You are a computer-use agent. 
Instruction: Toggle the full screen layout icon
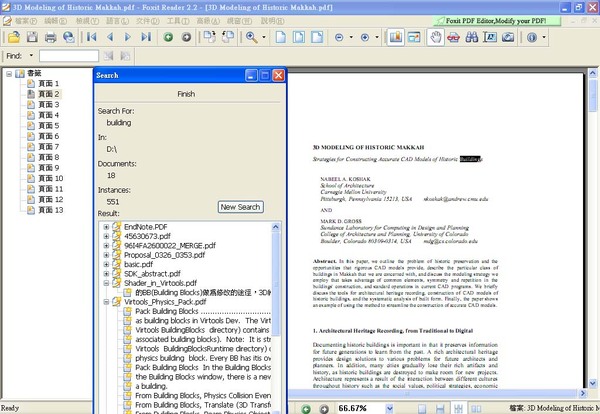point(414,37)
